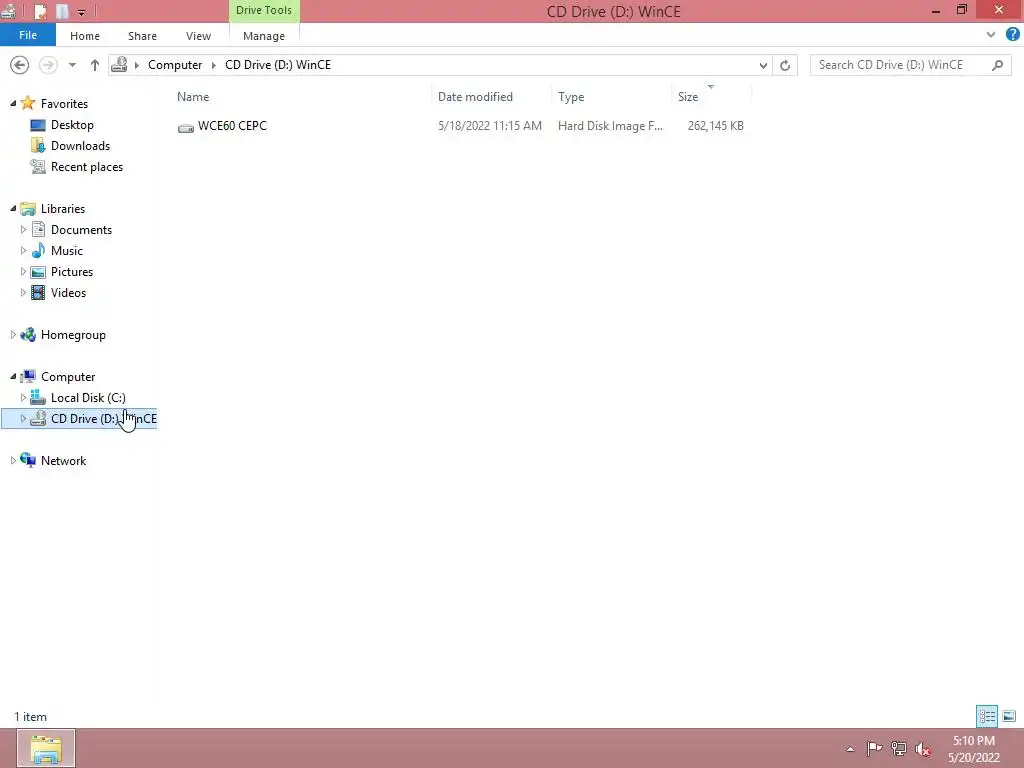This screenshot has height=768, width=1024.
Task: Click the Properties quick access toolbar icon
Action: coord(40,11)
